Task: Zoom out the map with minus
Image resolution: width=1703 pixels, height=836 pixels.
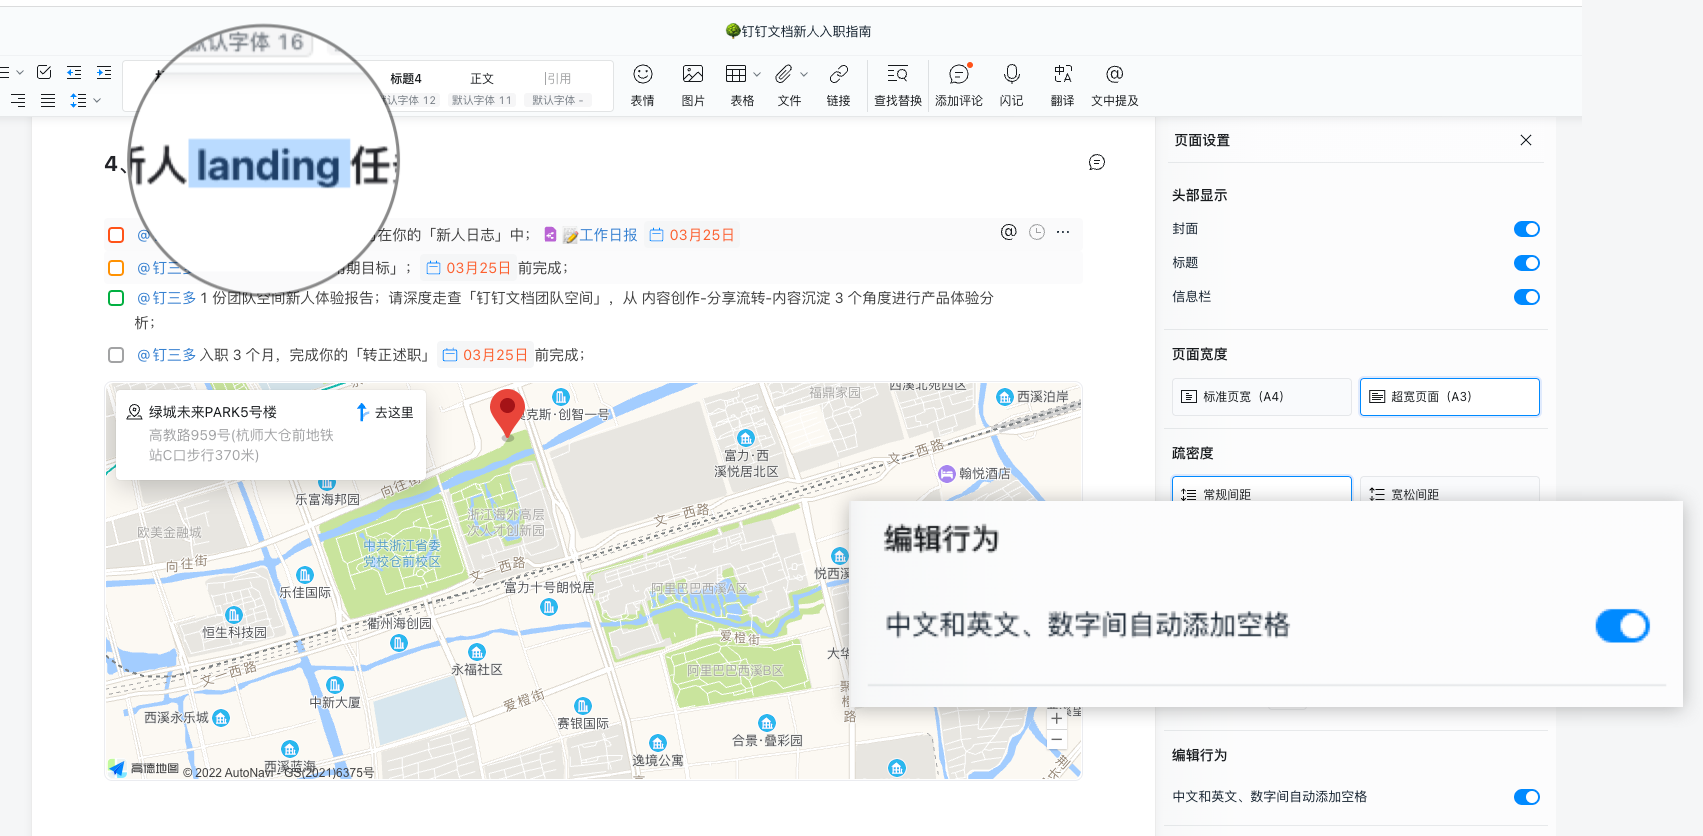Action: pos(1056,740)
